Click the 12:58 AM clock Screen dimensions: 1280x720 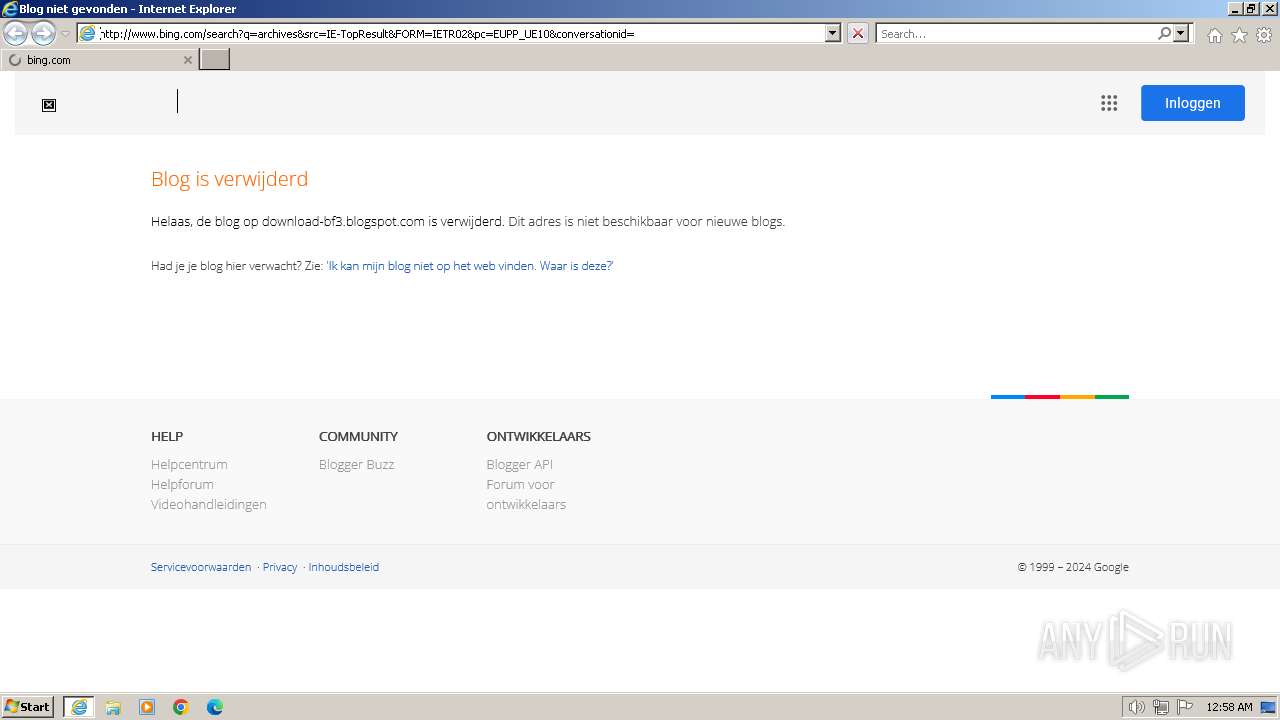tap(1229, 707)
